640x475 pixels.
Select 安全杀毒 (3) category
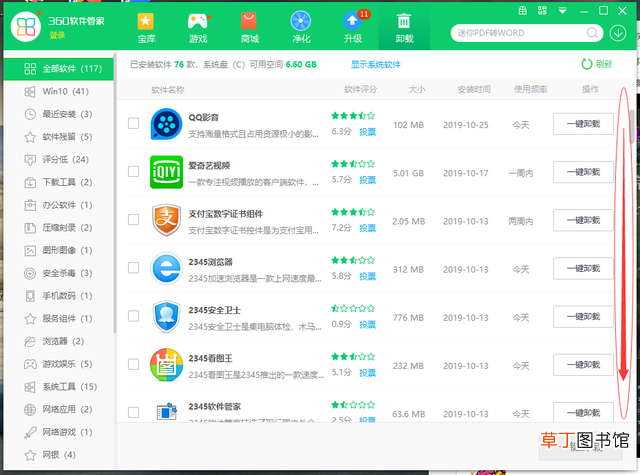click(x=58, y=273)
